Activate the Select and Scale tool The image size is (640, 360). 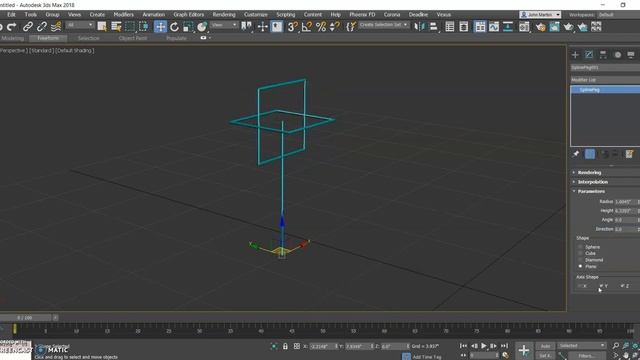188,27
